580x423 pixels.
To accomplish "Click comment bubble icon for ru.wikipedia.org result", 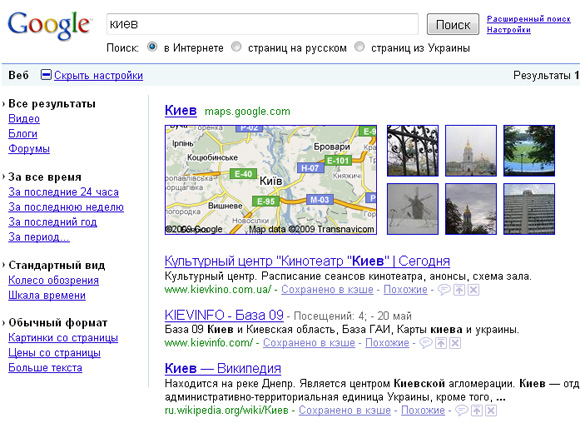I will 461,410.
